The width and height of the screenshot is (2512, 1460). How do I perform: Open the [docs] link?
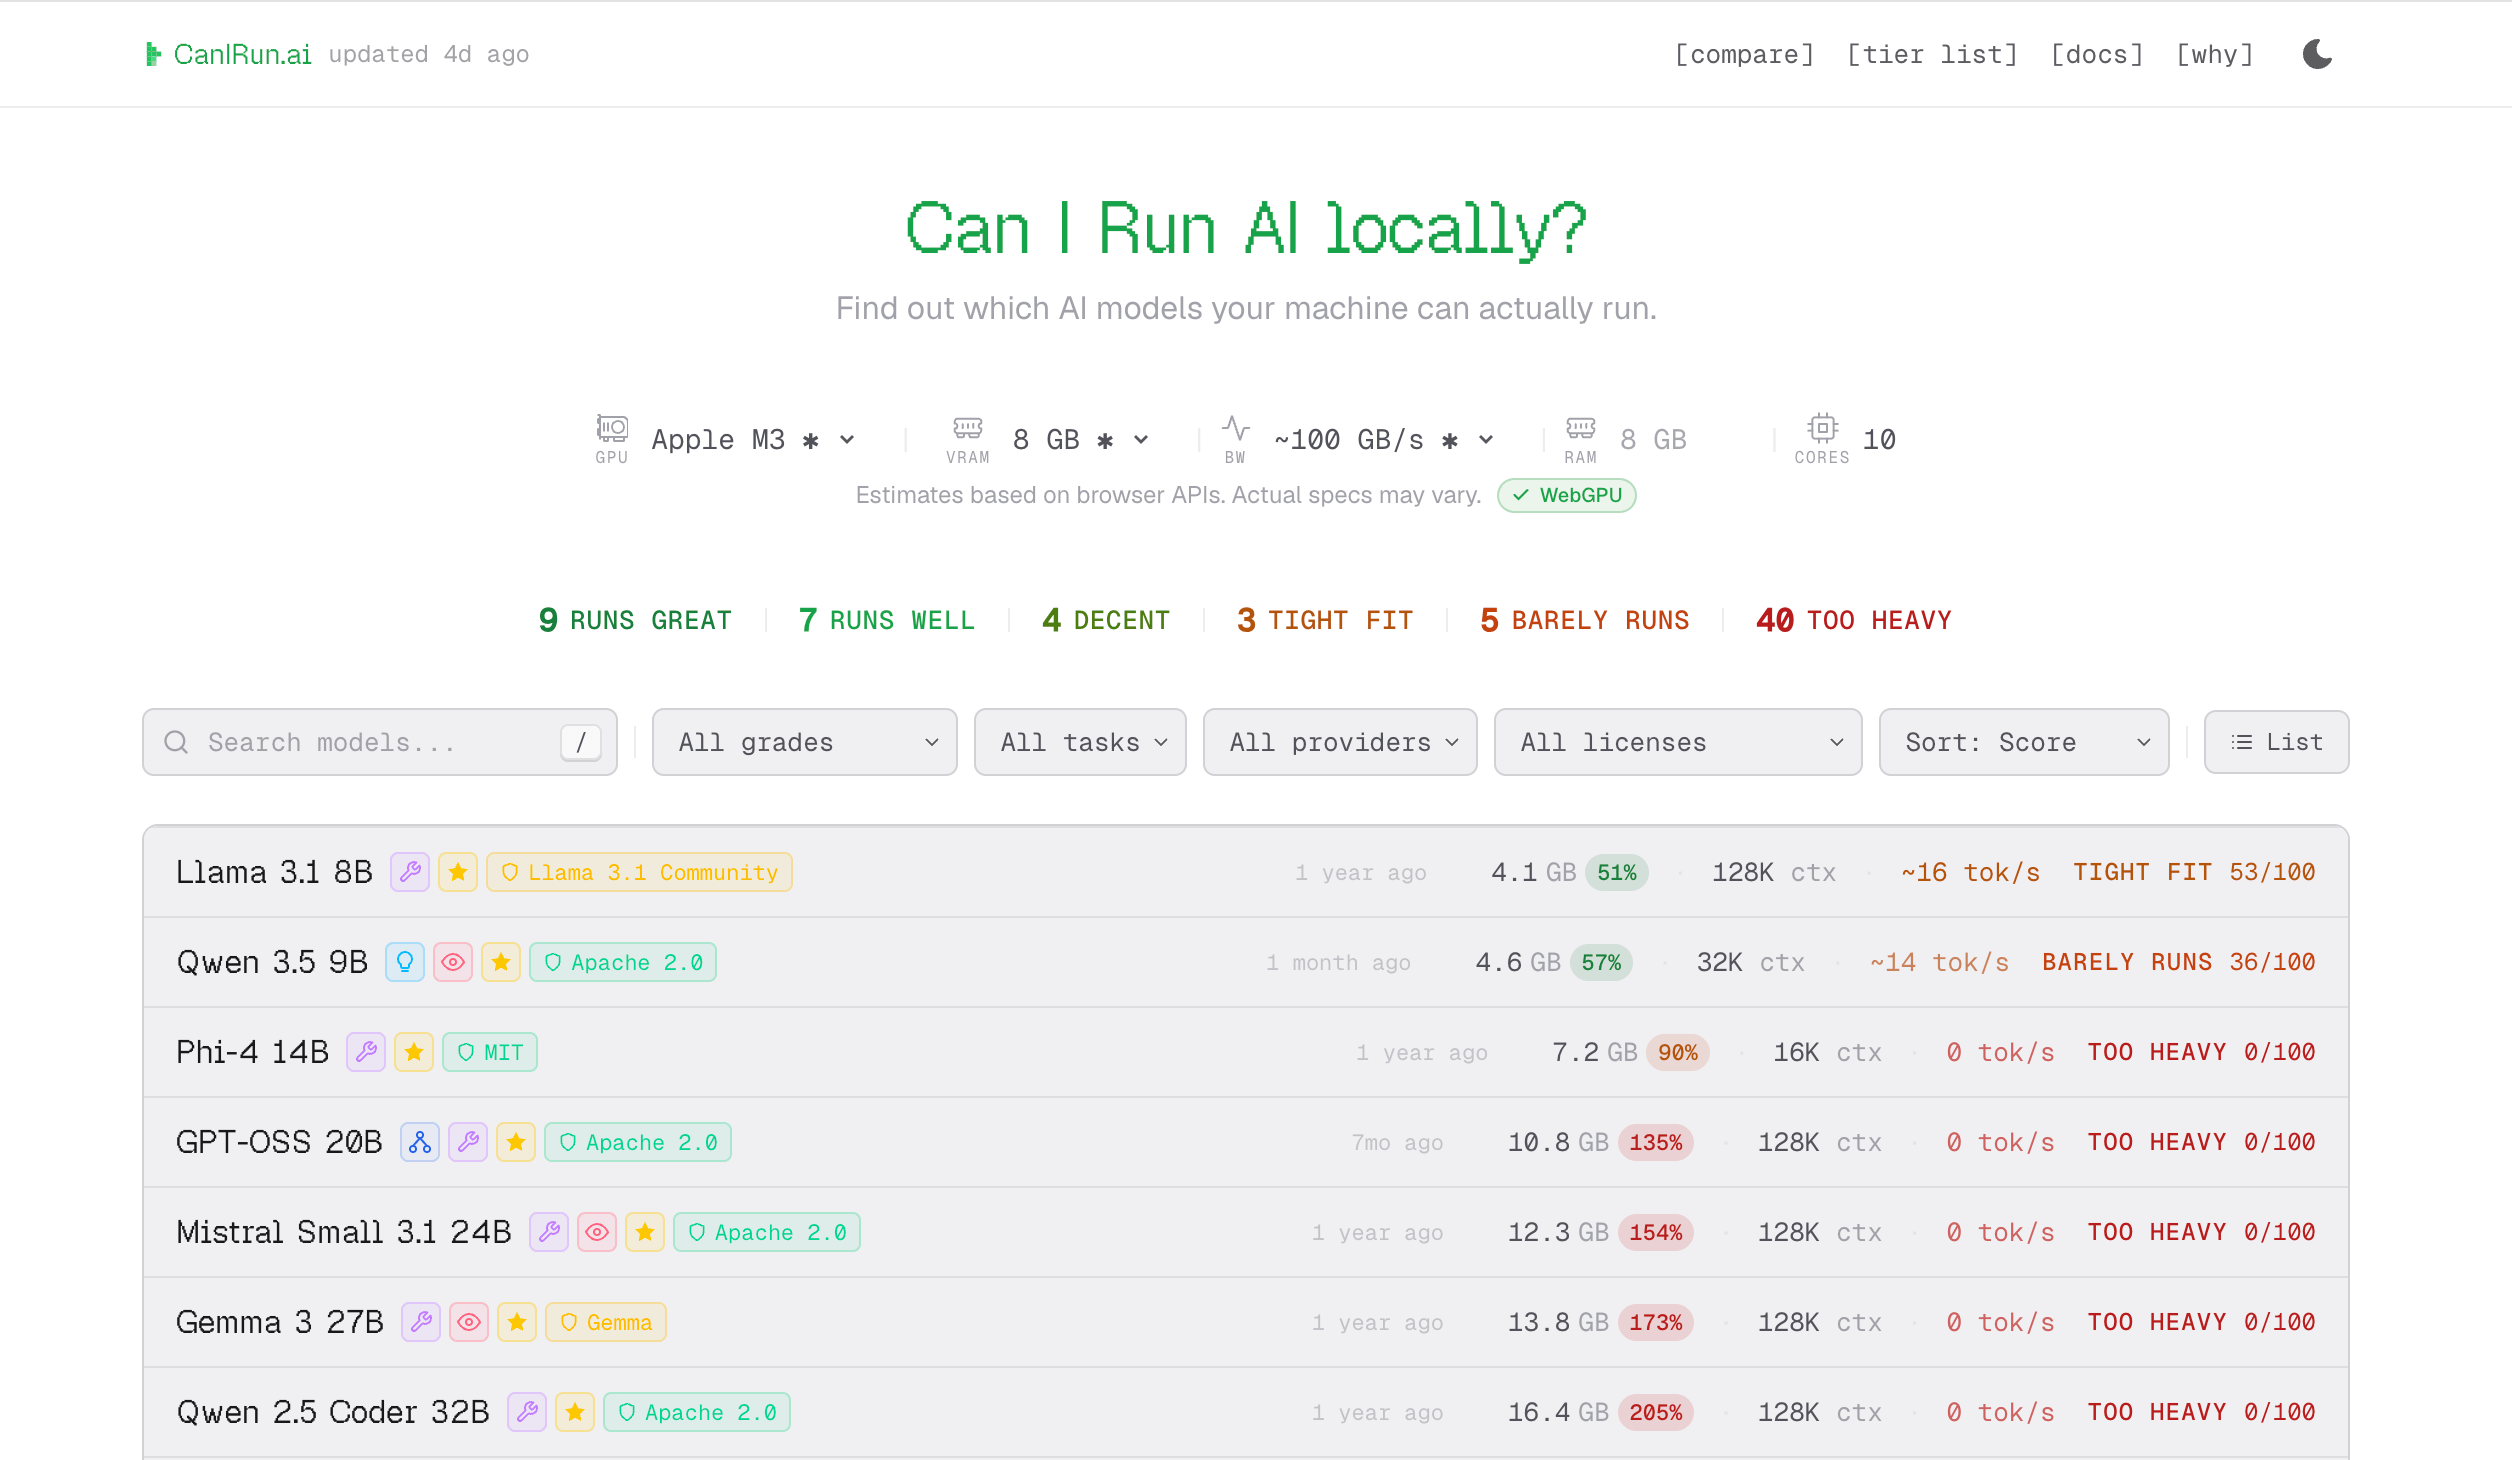tap(2097, 54)
